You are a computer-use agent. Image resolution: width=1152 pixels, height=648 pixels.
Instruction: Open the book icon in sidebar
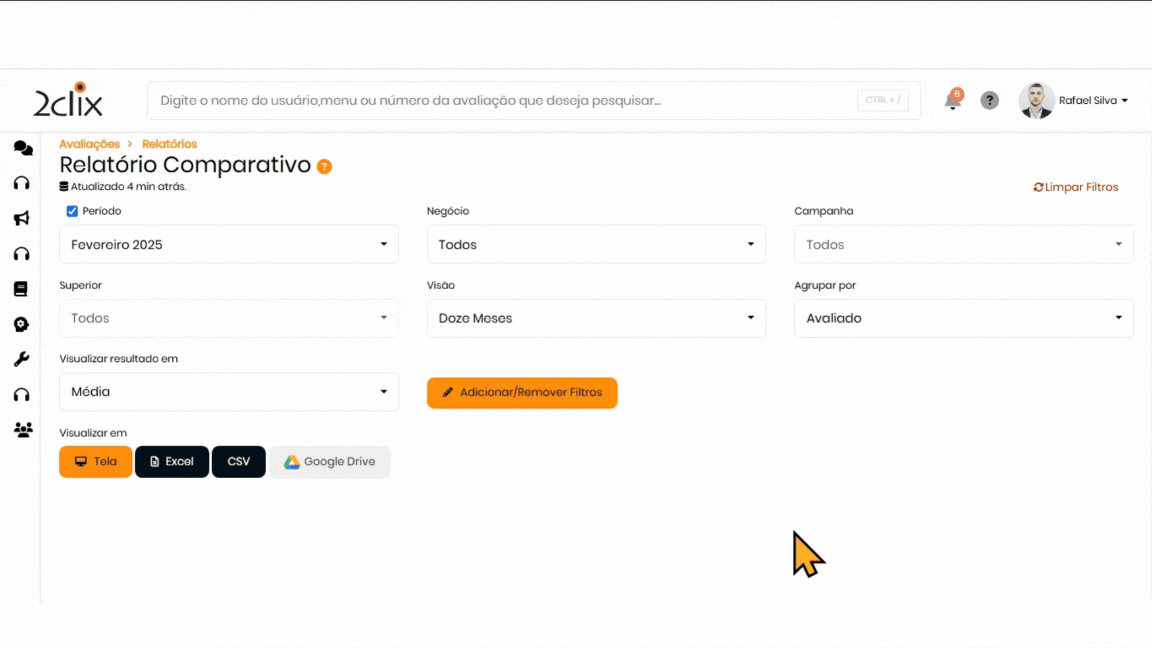coord(21,289)
